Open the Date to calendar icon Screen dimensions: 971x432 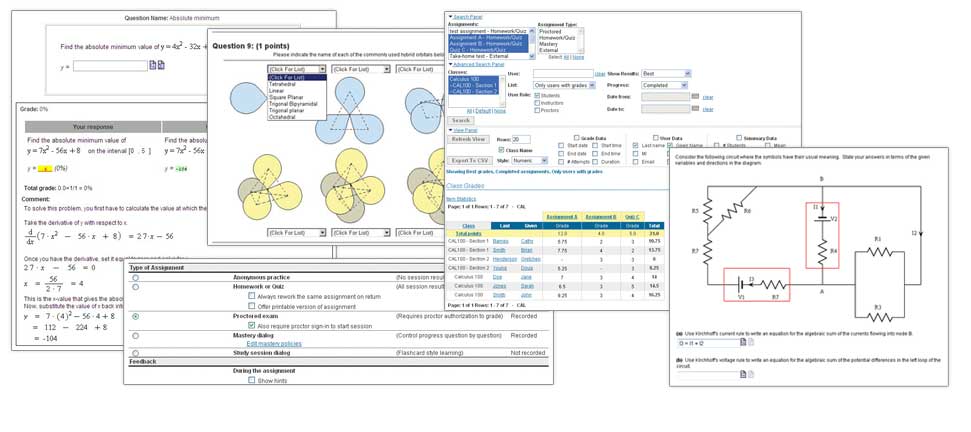(695, 108)
